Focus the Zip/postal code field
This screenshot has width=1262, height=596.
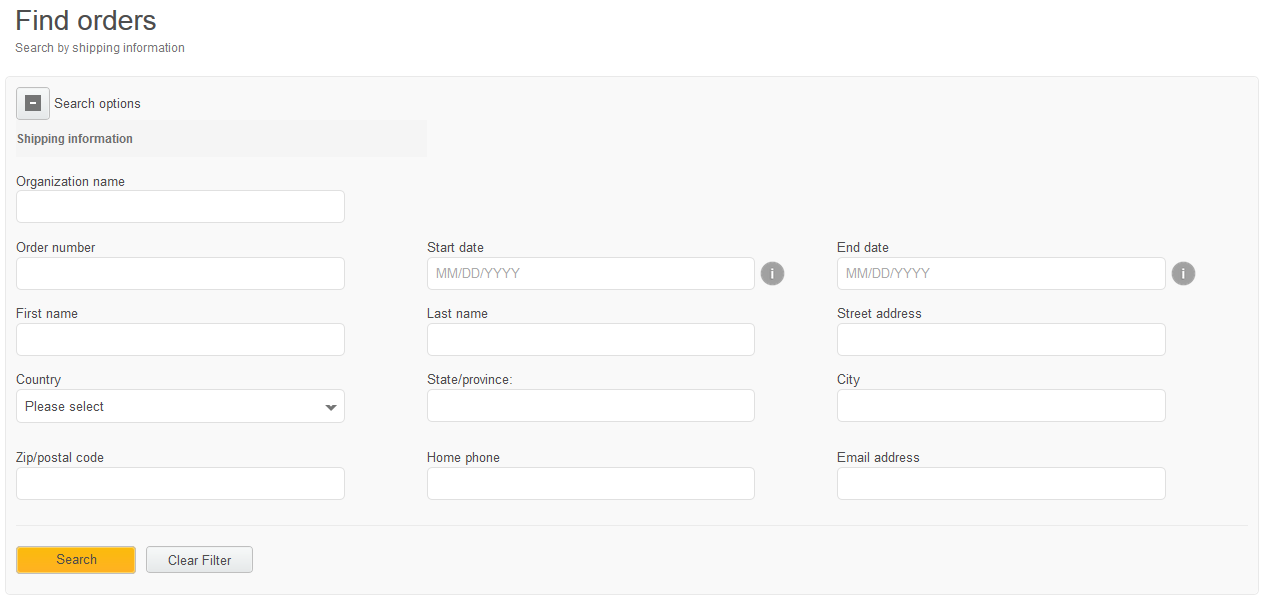click(x=180, y=483)
